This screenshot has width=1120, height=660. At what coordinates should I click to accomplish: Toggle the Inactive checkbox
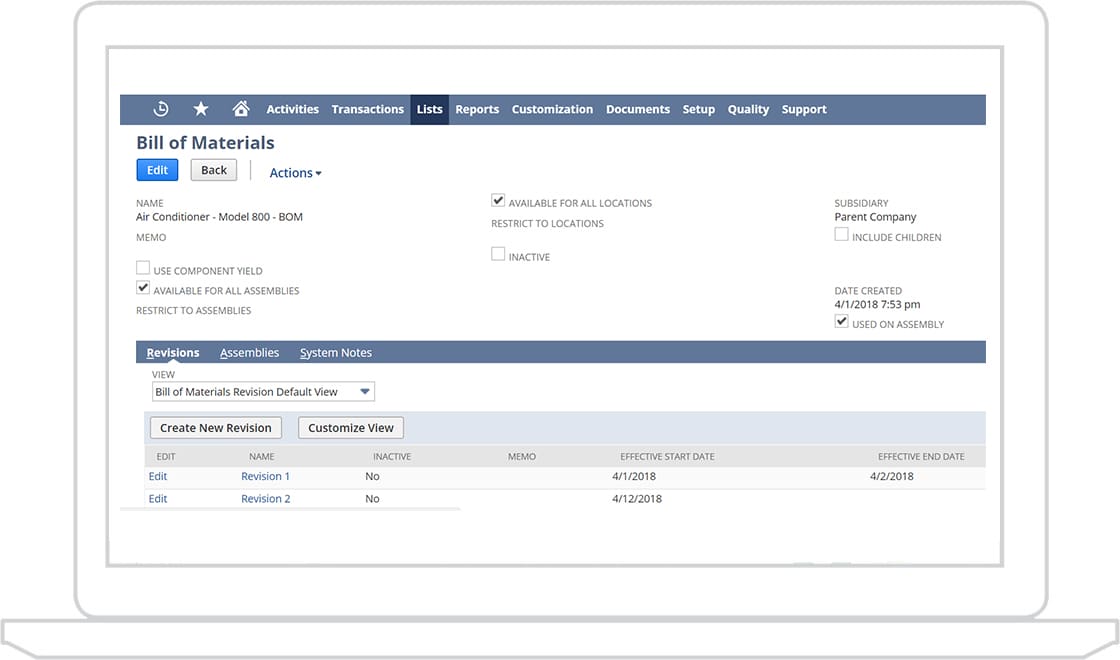498,254
